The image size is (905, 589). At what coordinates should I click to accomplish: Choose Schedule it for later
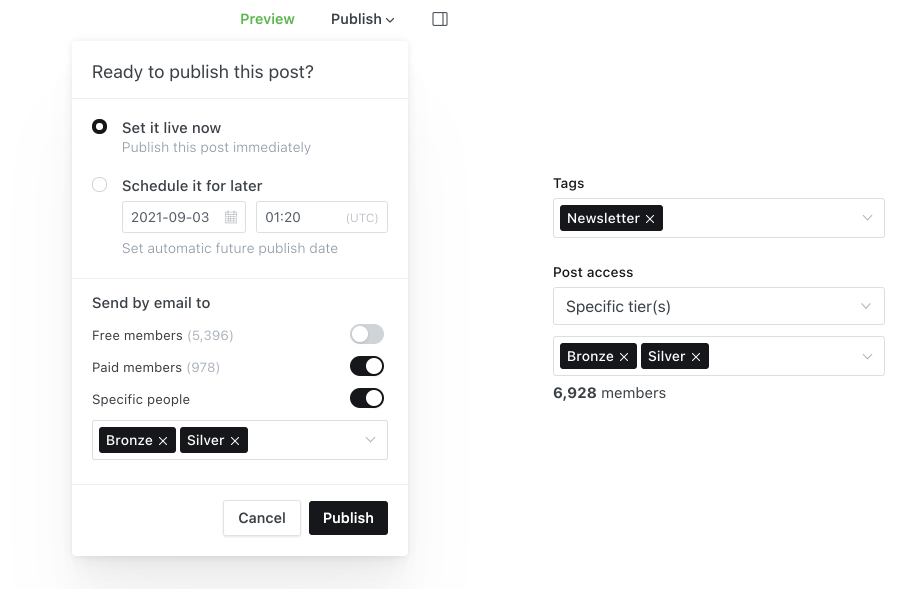(x=99, y=185)
